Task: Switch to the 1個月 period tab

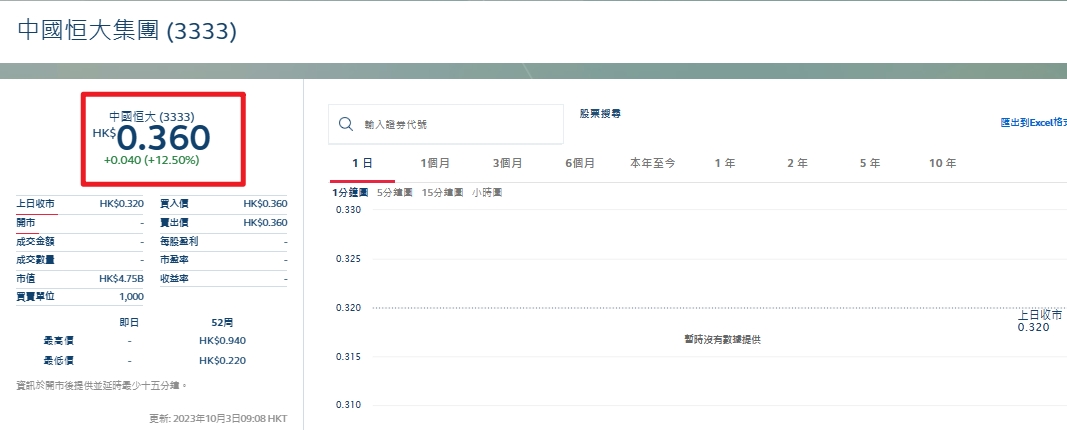Action: pyautogui.click(x=435, y=163)
